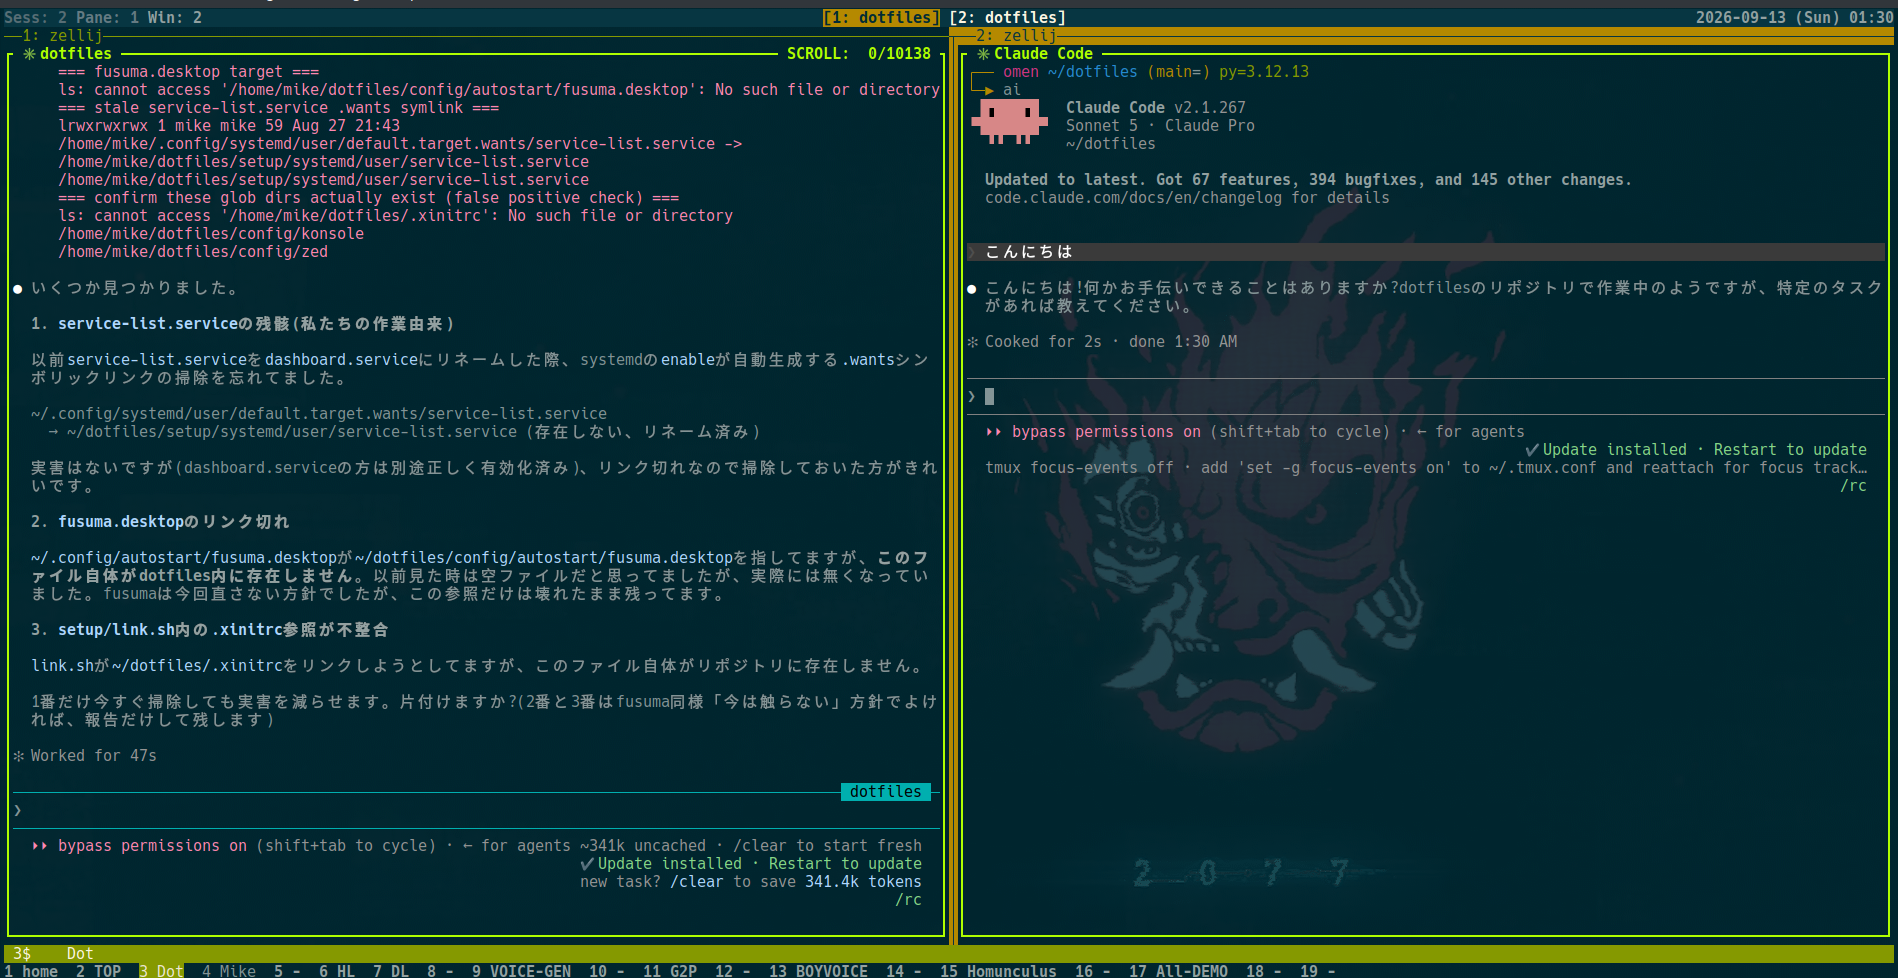The width and height of the screenshot is (1898, 978).
Task: Click the prompt chevron in the left dotfiles pane
Action: click(x=18, y=810)
